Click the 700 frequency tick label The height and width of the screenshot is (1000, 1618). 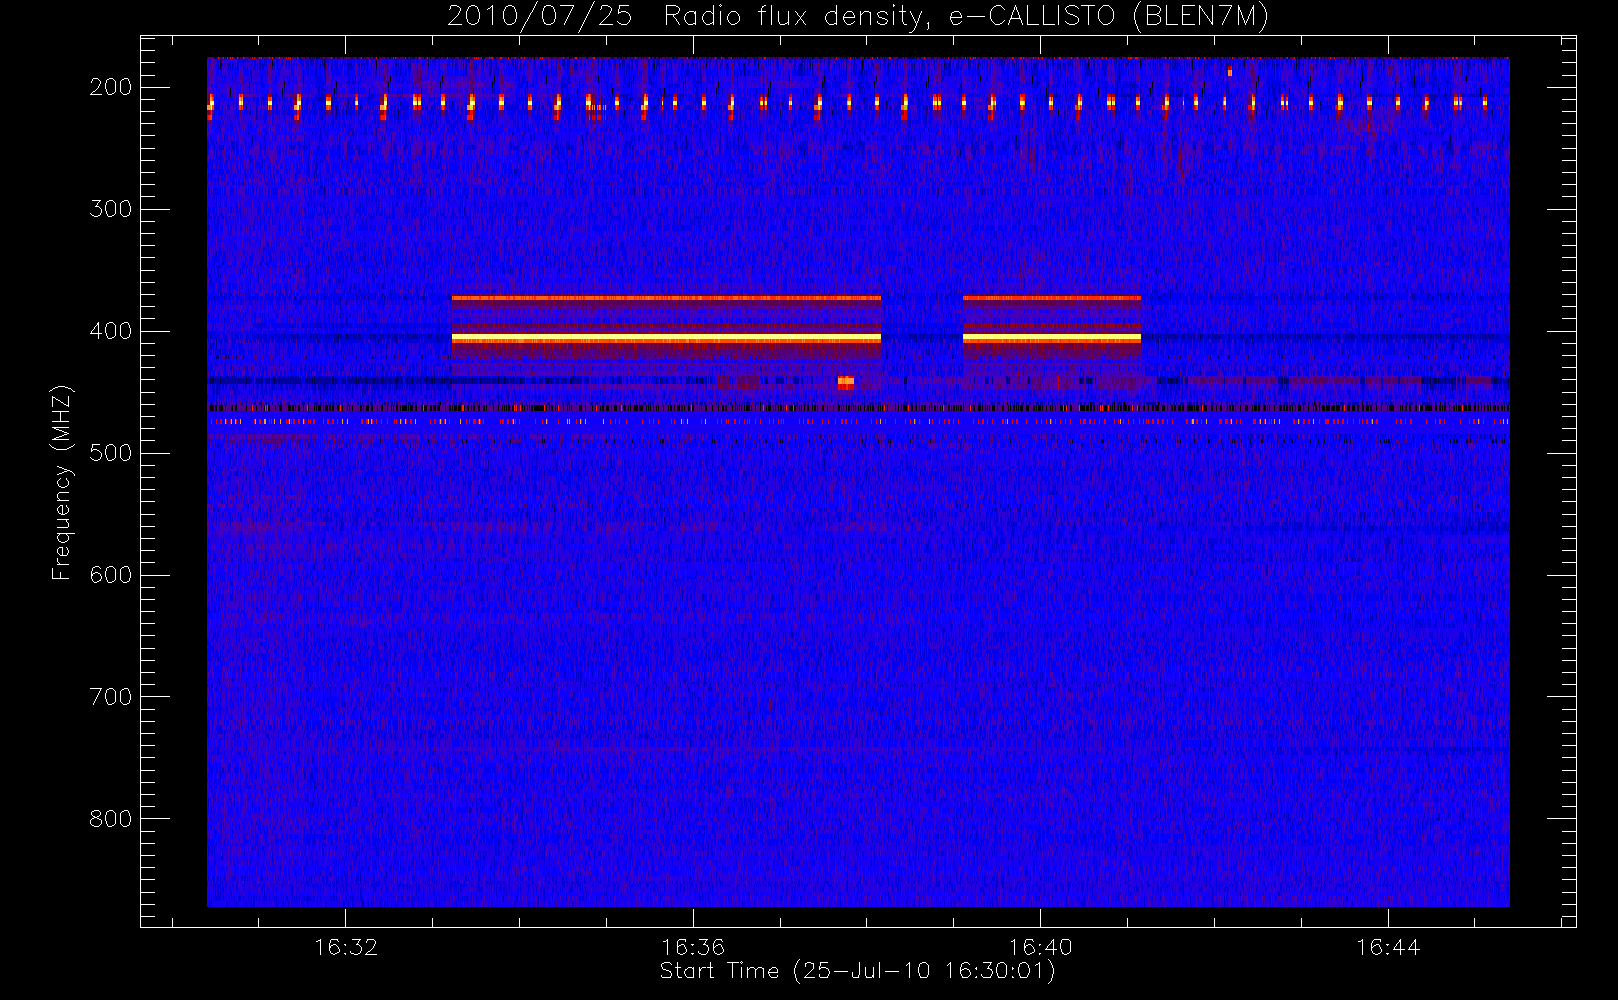110,697
